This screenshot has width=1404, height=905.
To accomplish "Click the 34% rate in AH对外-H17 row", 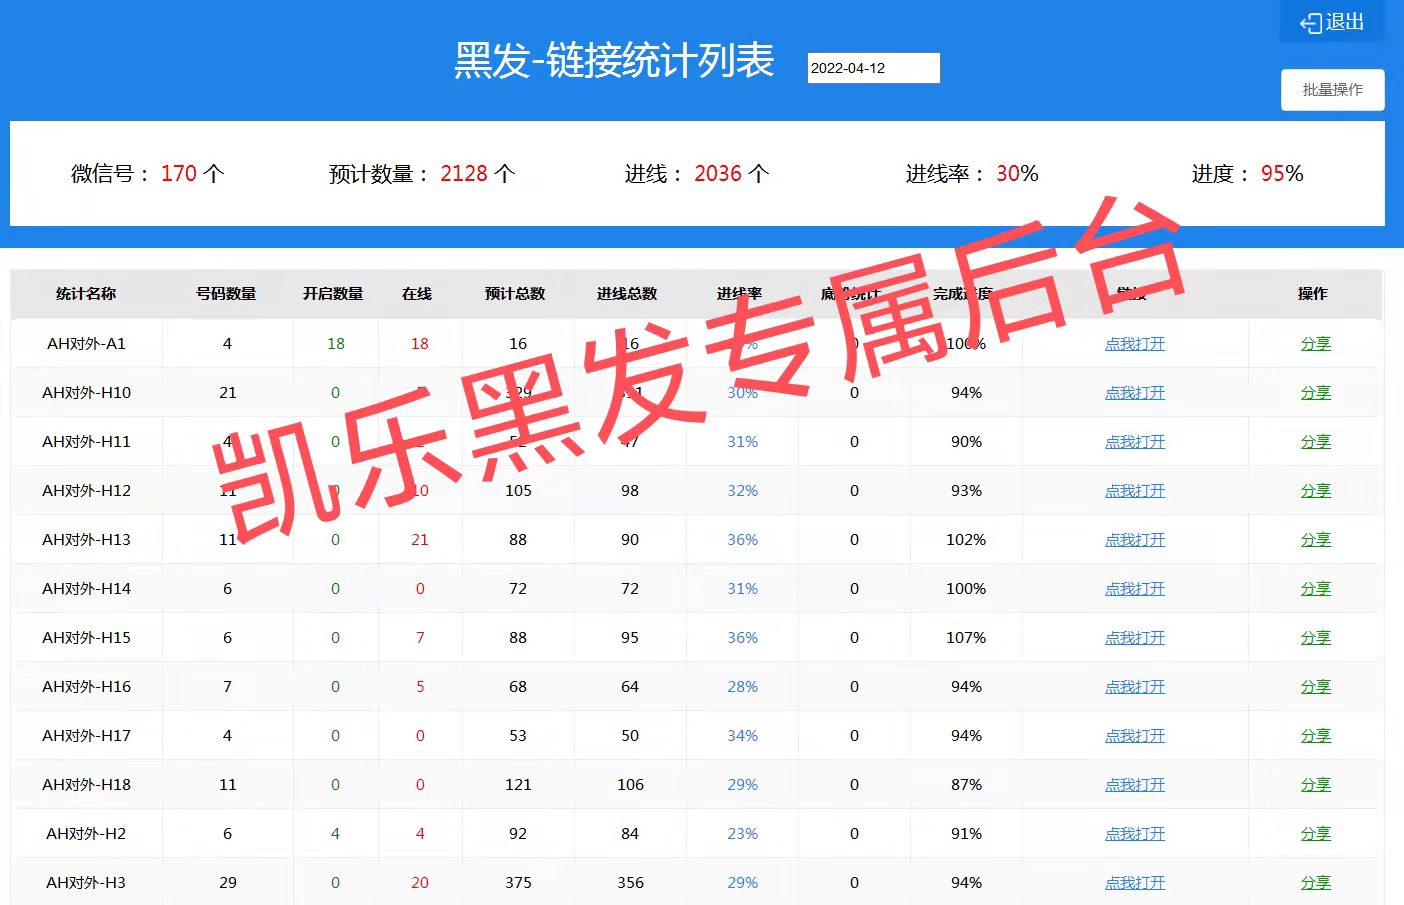I will 742,736.
